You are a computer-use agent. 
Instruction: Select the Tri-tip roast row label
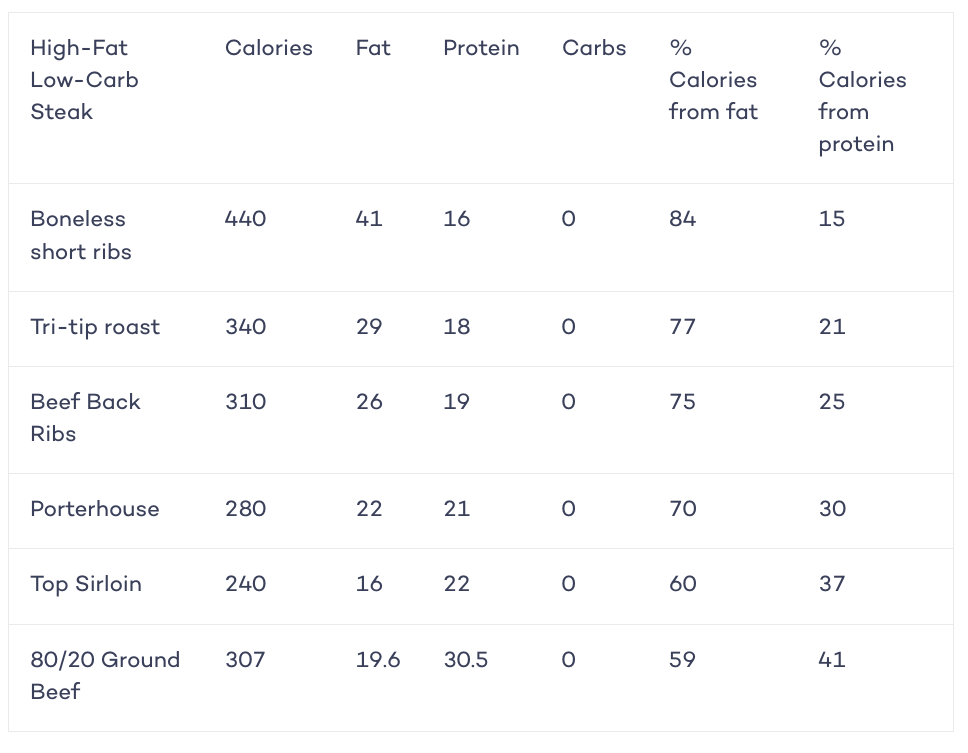click(95, 327)
